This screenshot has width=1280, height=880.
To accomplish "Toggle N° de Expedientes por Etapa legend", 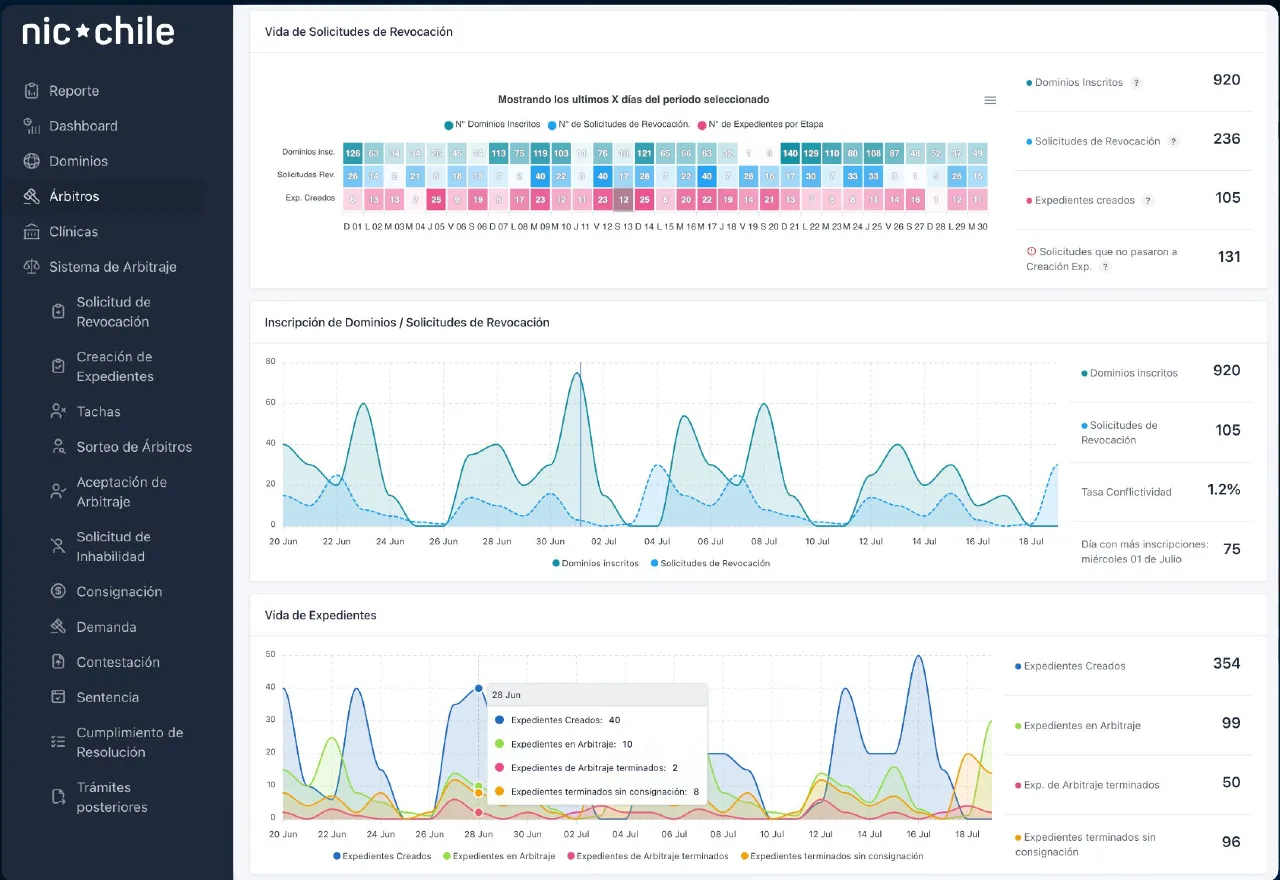I will coord(760,125).
